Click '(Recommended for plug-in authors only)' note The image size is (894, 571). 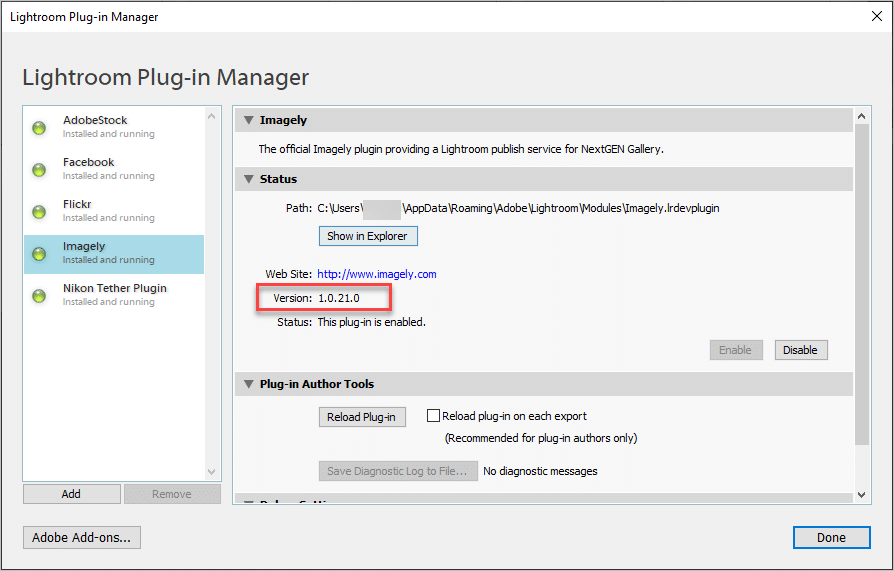(x=541, y=438)
